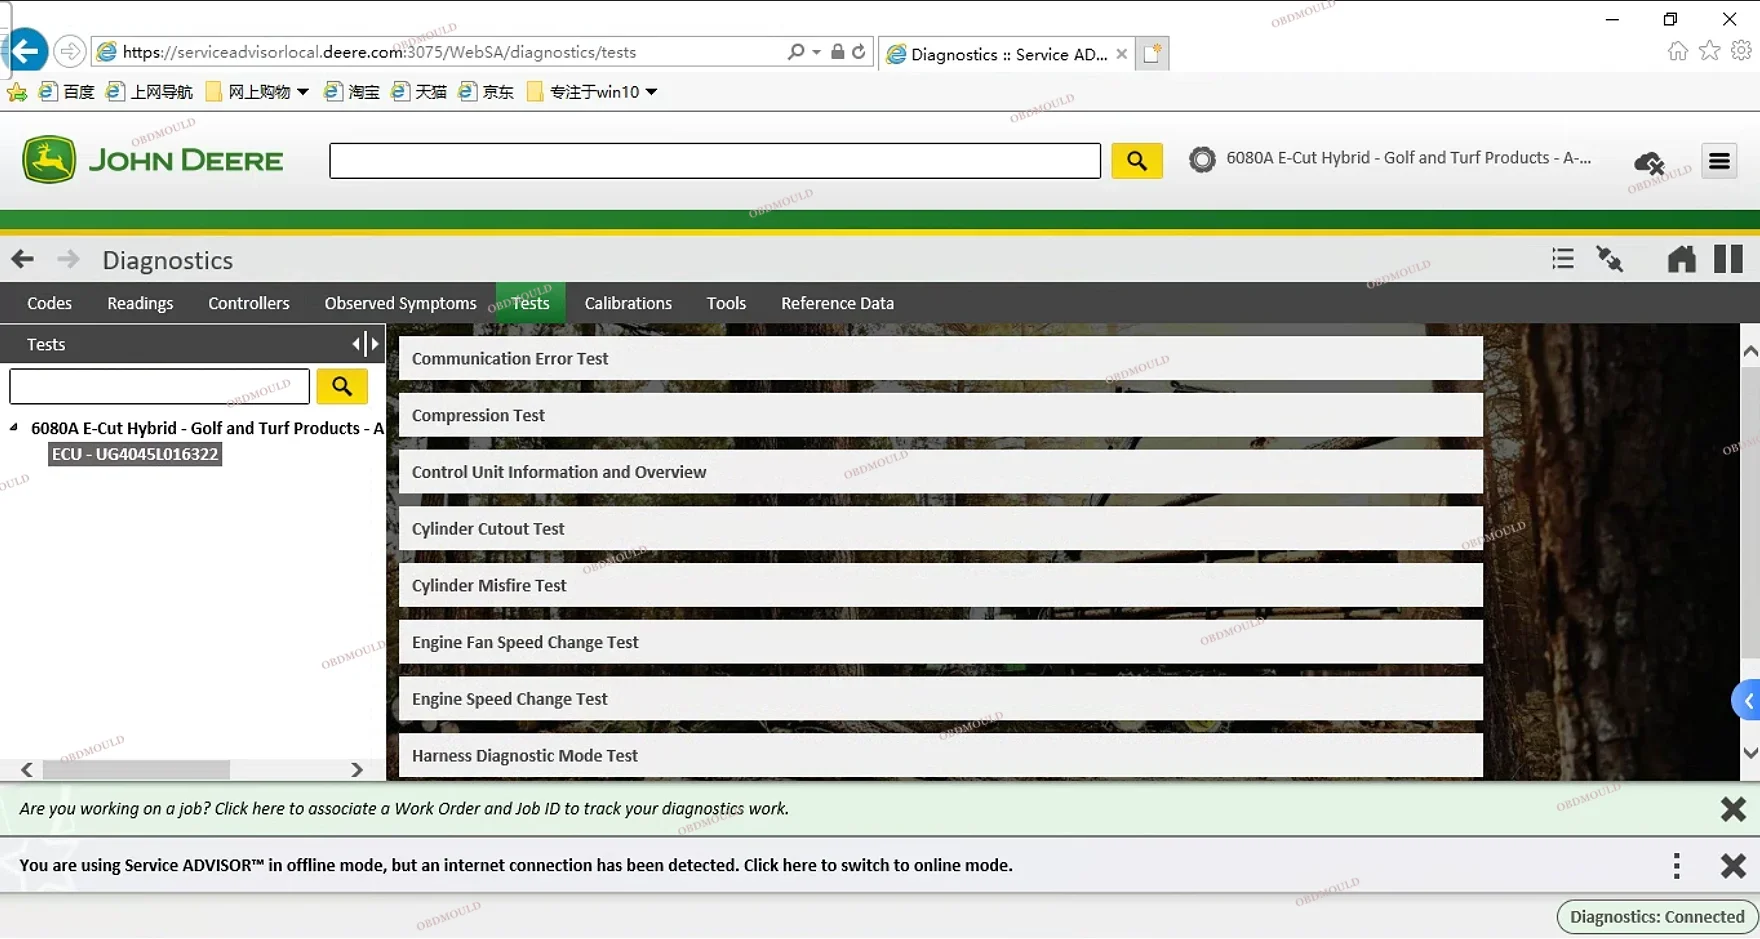The width and height of the screenshot is (1760, 939).
Task: Open the list view icon
Action: tap(1562, 260)
